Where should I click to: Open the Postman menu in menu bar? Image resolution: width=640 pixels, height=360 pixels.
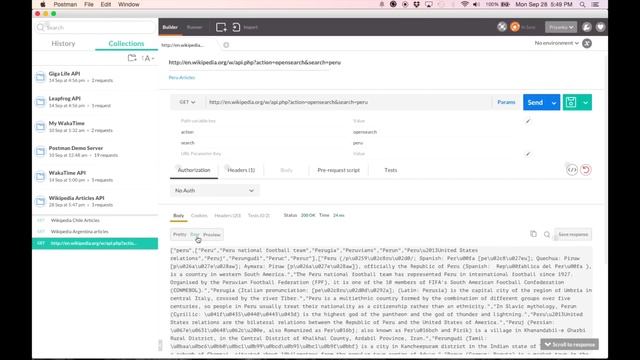pyautogui.click(x=65, y=4)
